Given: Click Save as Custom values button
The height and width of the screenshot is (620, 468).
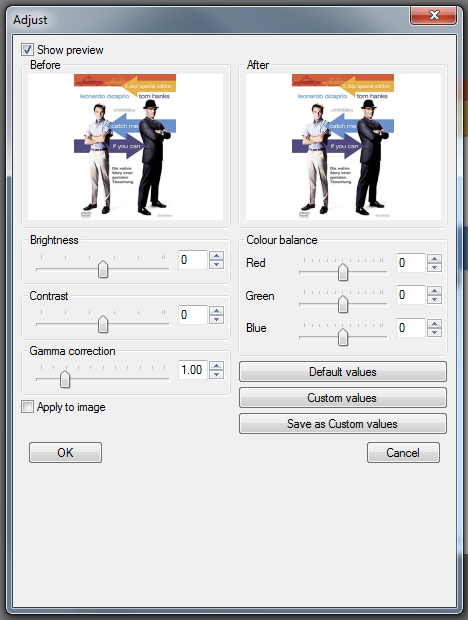Looking at the screenshot, I should pos(343,424).
